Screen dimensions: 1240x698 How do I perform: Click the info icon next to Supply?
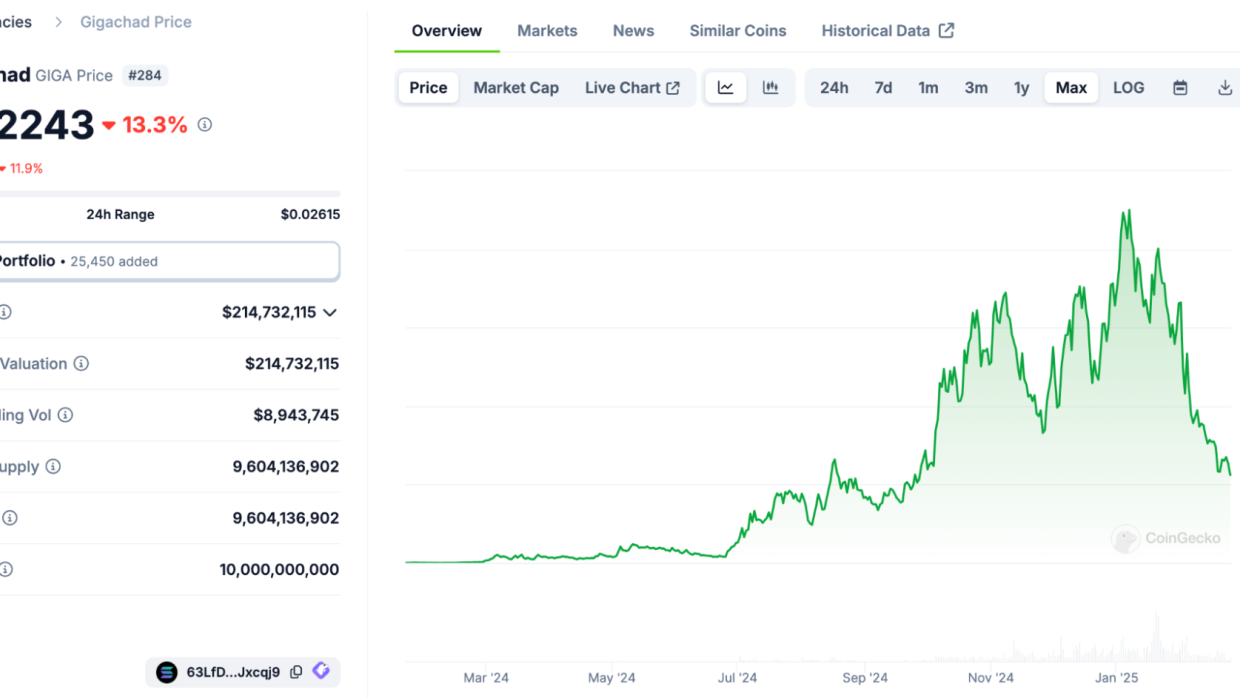pos(53,467)
